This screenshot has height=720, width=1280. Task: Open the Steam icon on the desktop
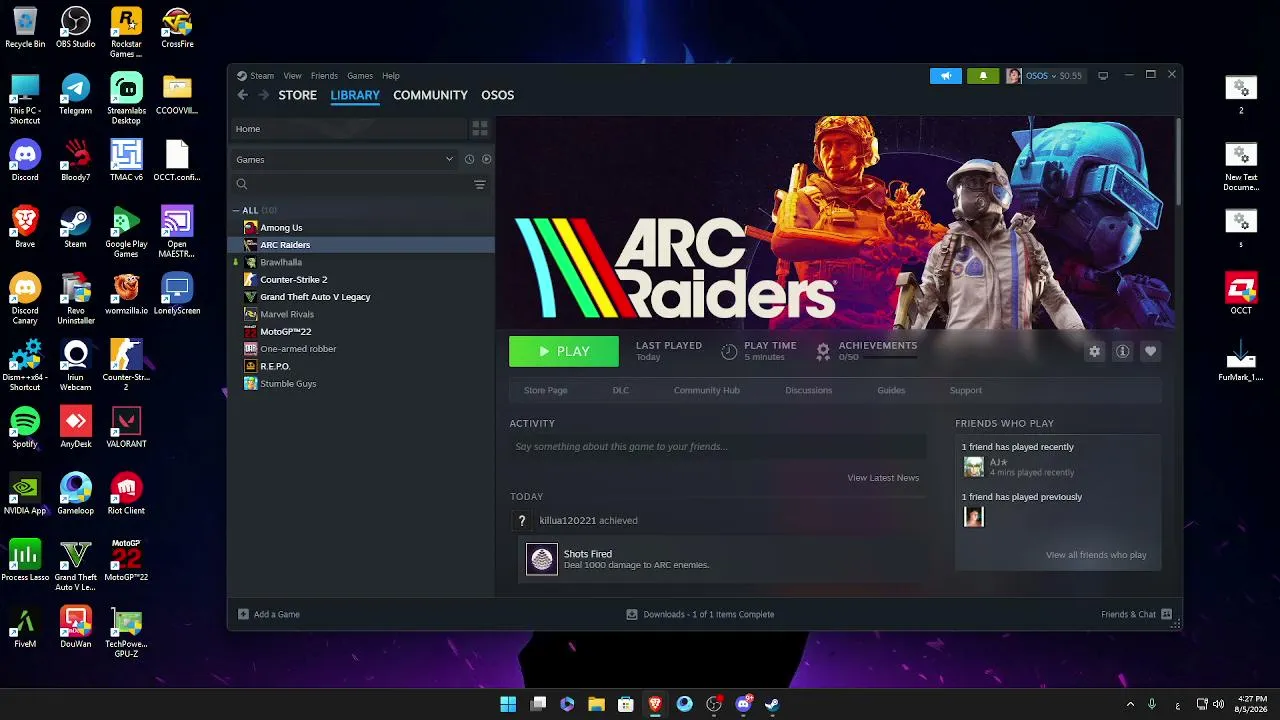pyautogui.click(x=75, y=226)
